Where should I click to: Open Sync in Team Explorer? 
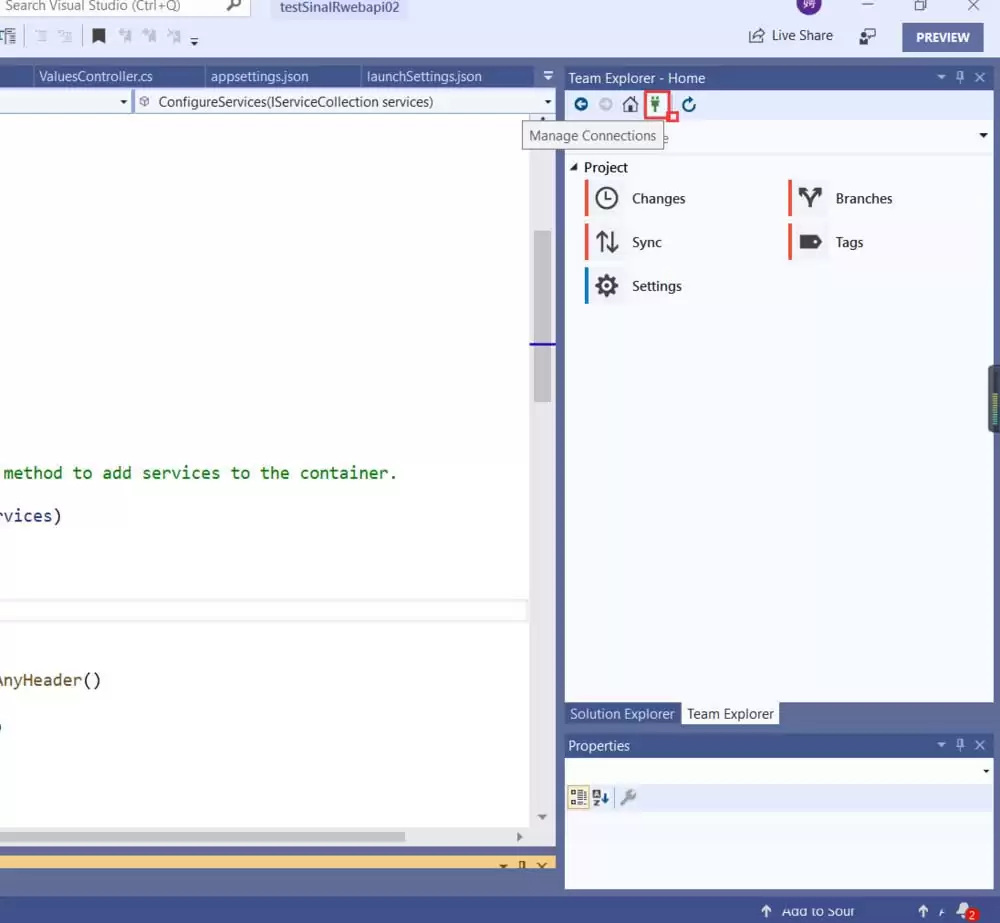click(646, 242)
